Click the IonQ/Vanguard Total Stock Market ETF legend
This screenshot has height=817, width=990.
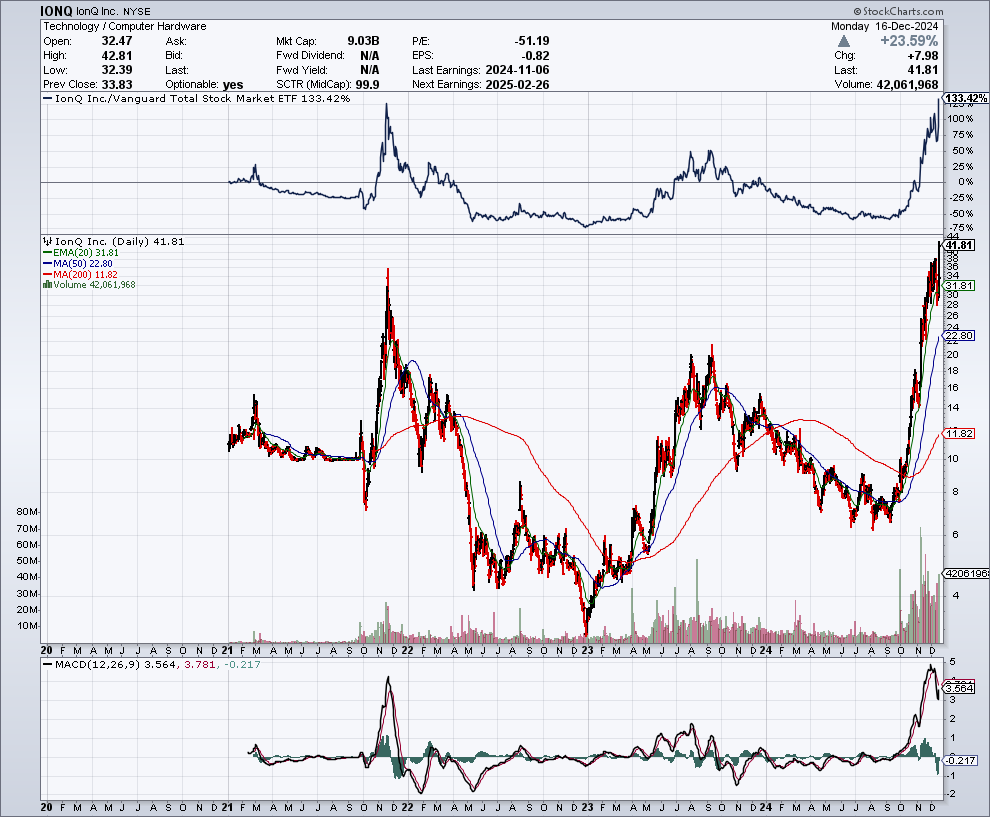(x=197, y=98)
